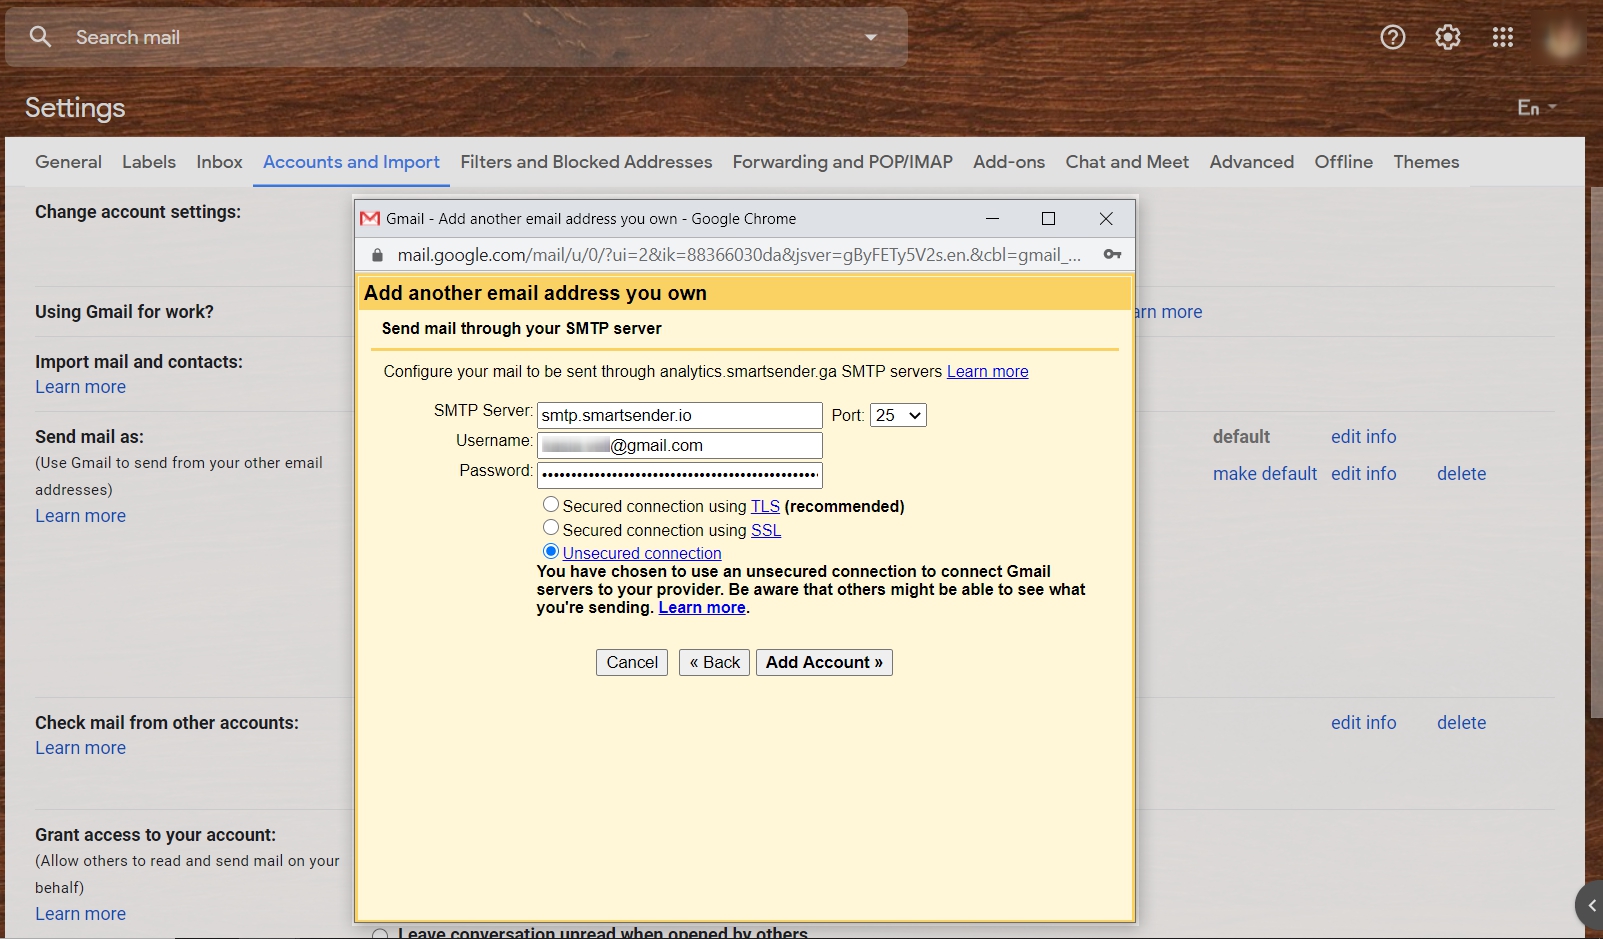
Task: Open the account profile avatar
Action: point(1563,39)
